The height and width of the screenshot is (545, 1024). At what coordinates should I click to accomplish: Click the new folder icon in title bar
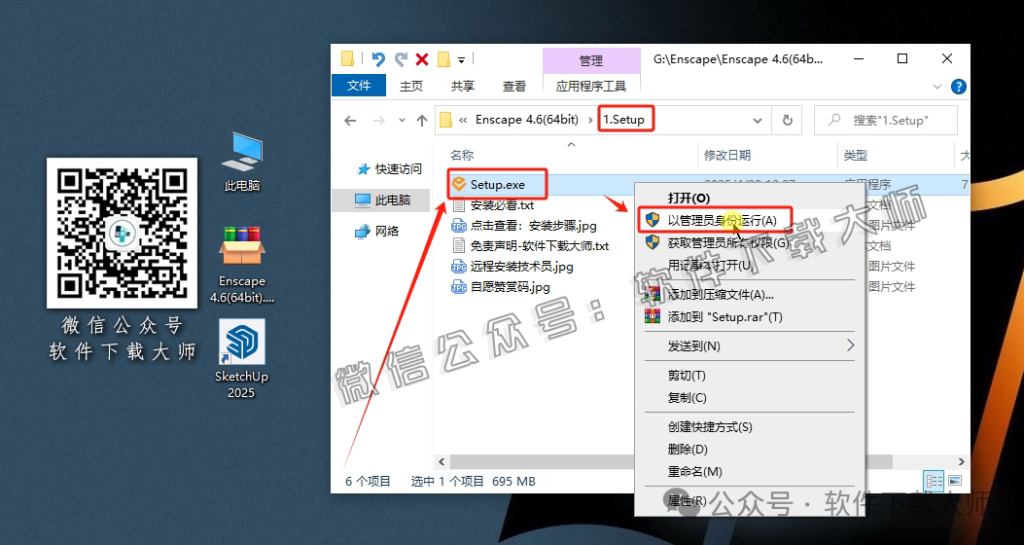[444, 60]
